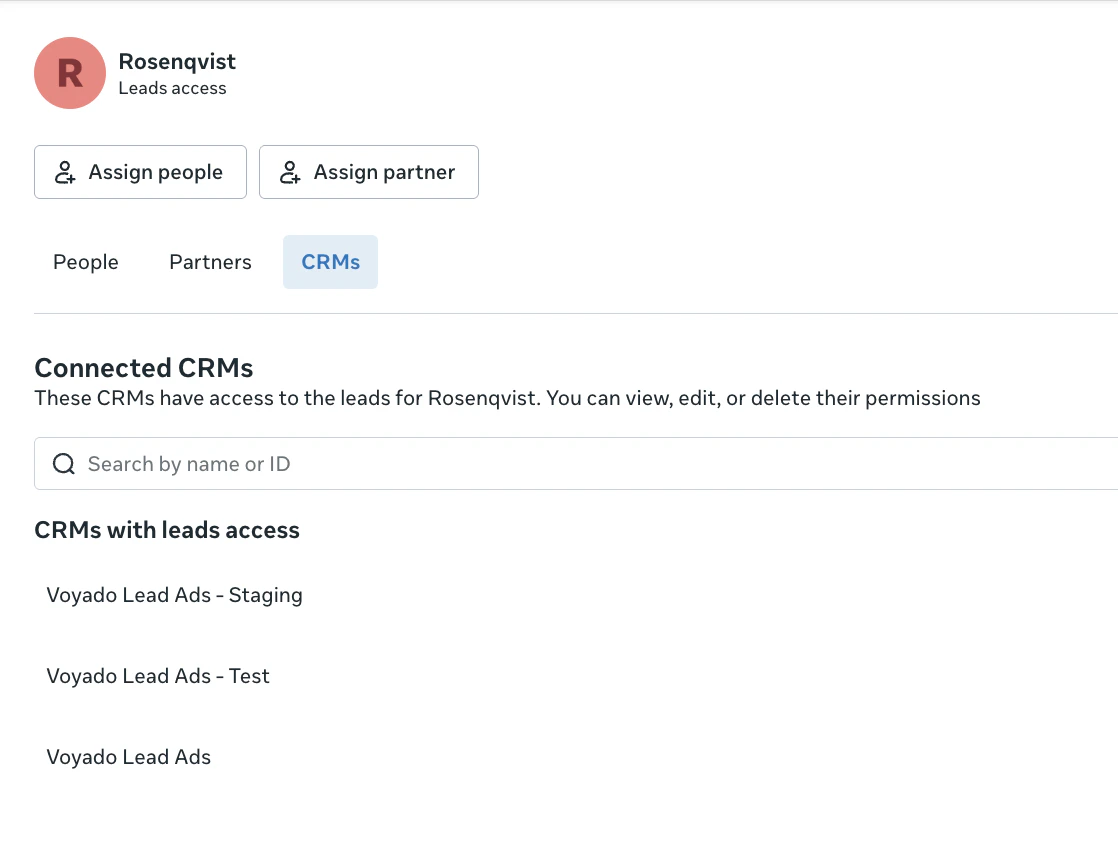The image size is (1118, 854).
Task: Select the Voyado Lead Ads CRM entry
Action: point(128,757)
